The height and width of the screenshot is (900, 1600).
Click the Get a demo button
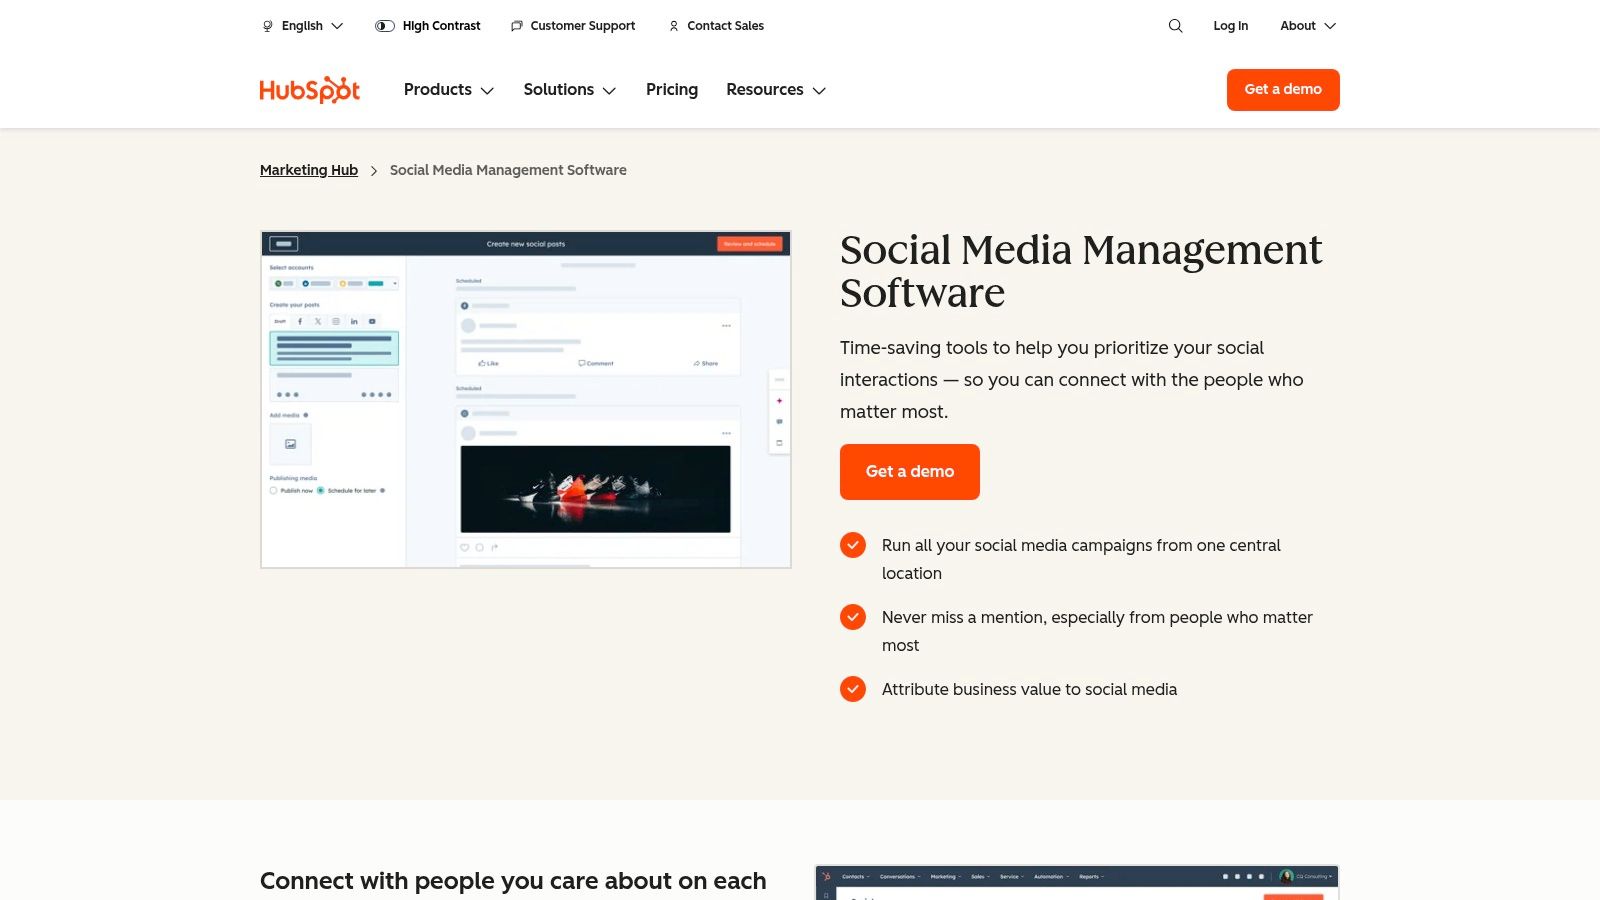(x=909, y=471)
